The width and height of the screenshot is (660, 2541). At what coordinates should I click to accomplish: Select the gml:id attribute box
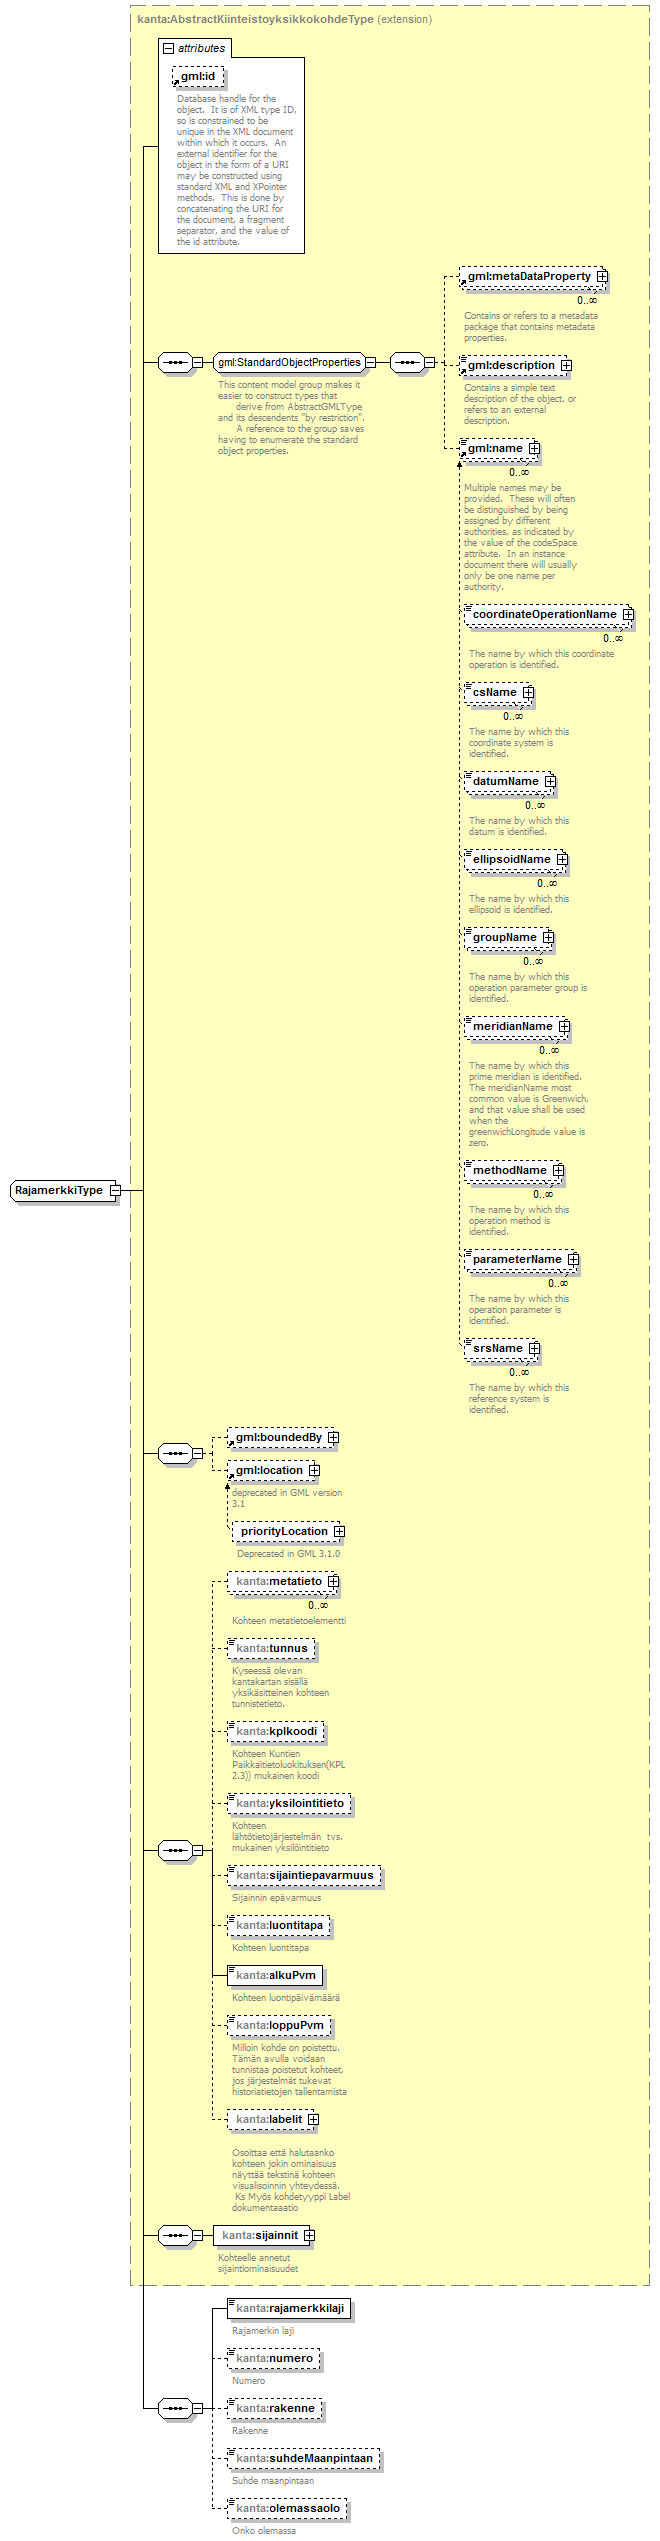pyautogui.click(x=198, y=76)
